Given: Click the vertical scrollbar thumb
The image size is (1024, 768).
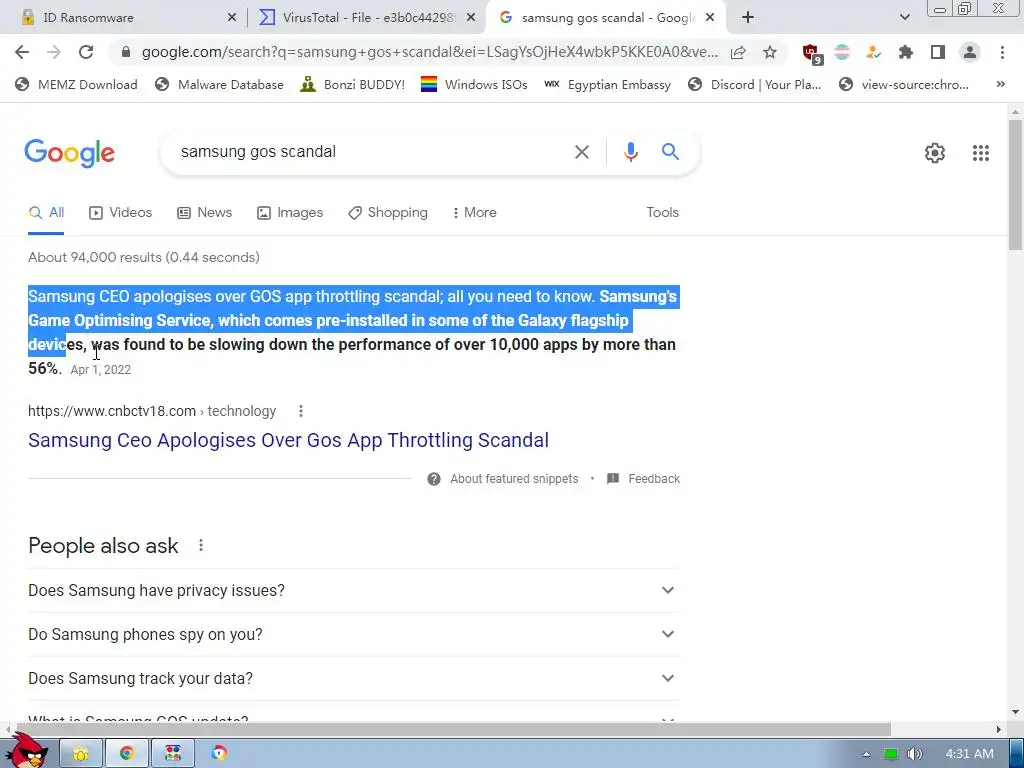Looking at the screenshot, I should 1015,184.
